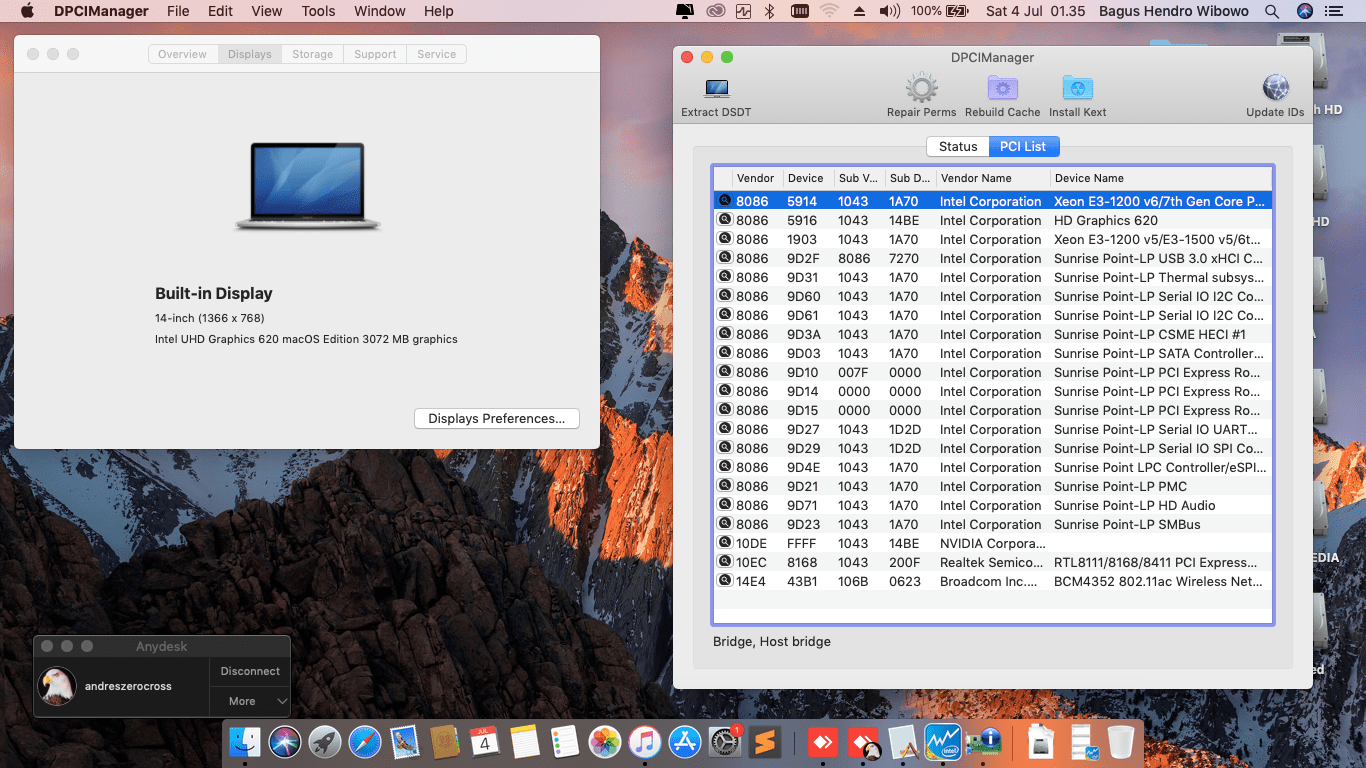Open Spotlight search in menu bar
The height and width of the screenshot is (768, 1366).
(1272, 11)
